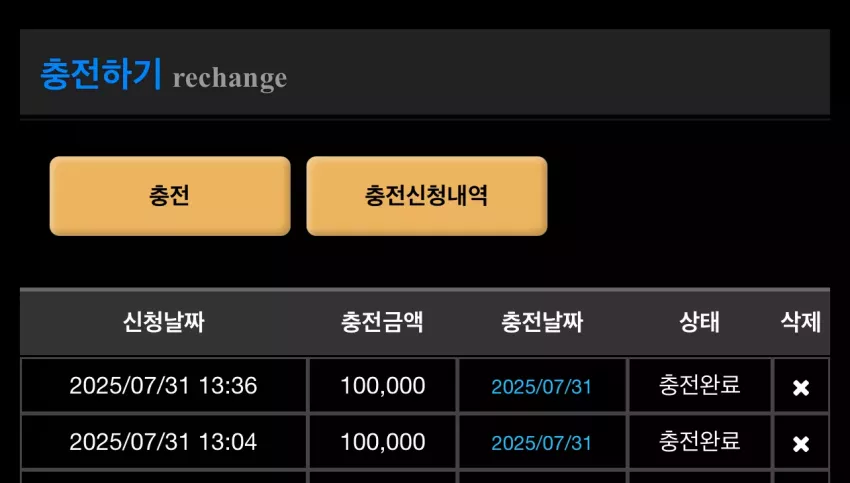Click 2025/07/31 13:04 request date cell
Screen dimensions: 850x483
(x=163, y=442)
